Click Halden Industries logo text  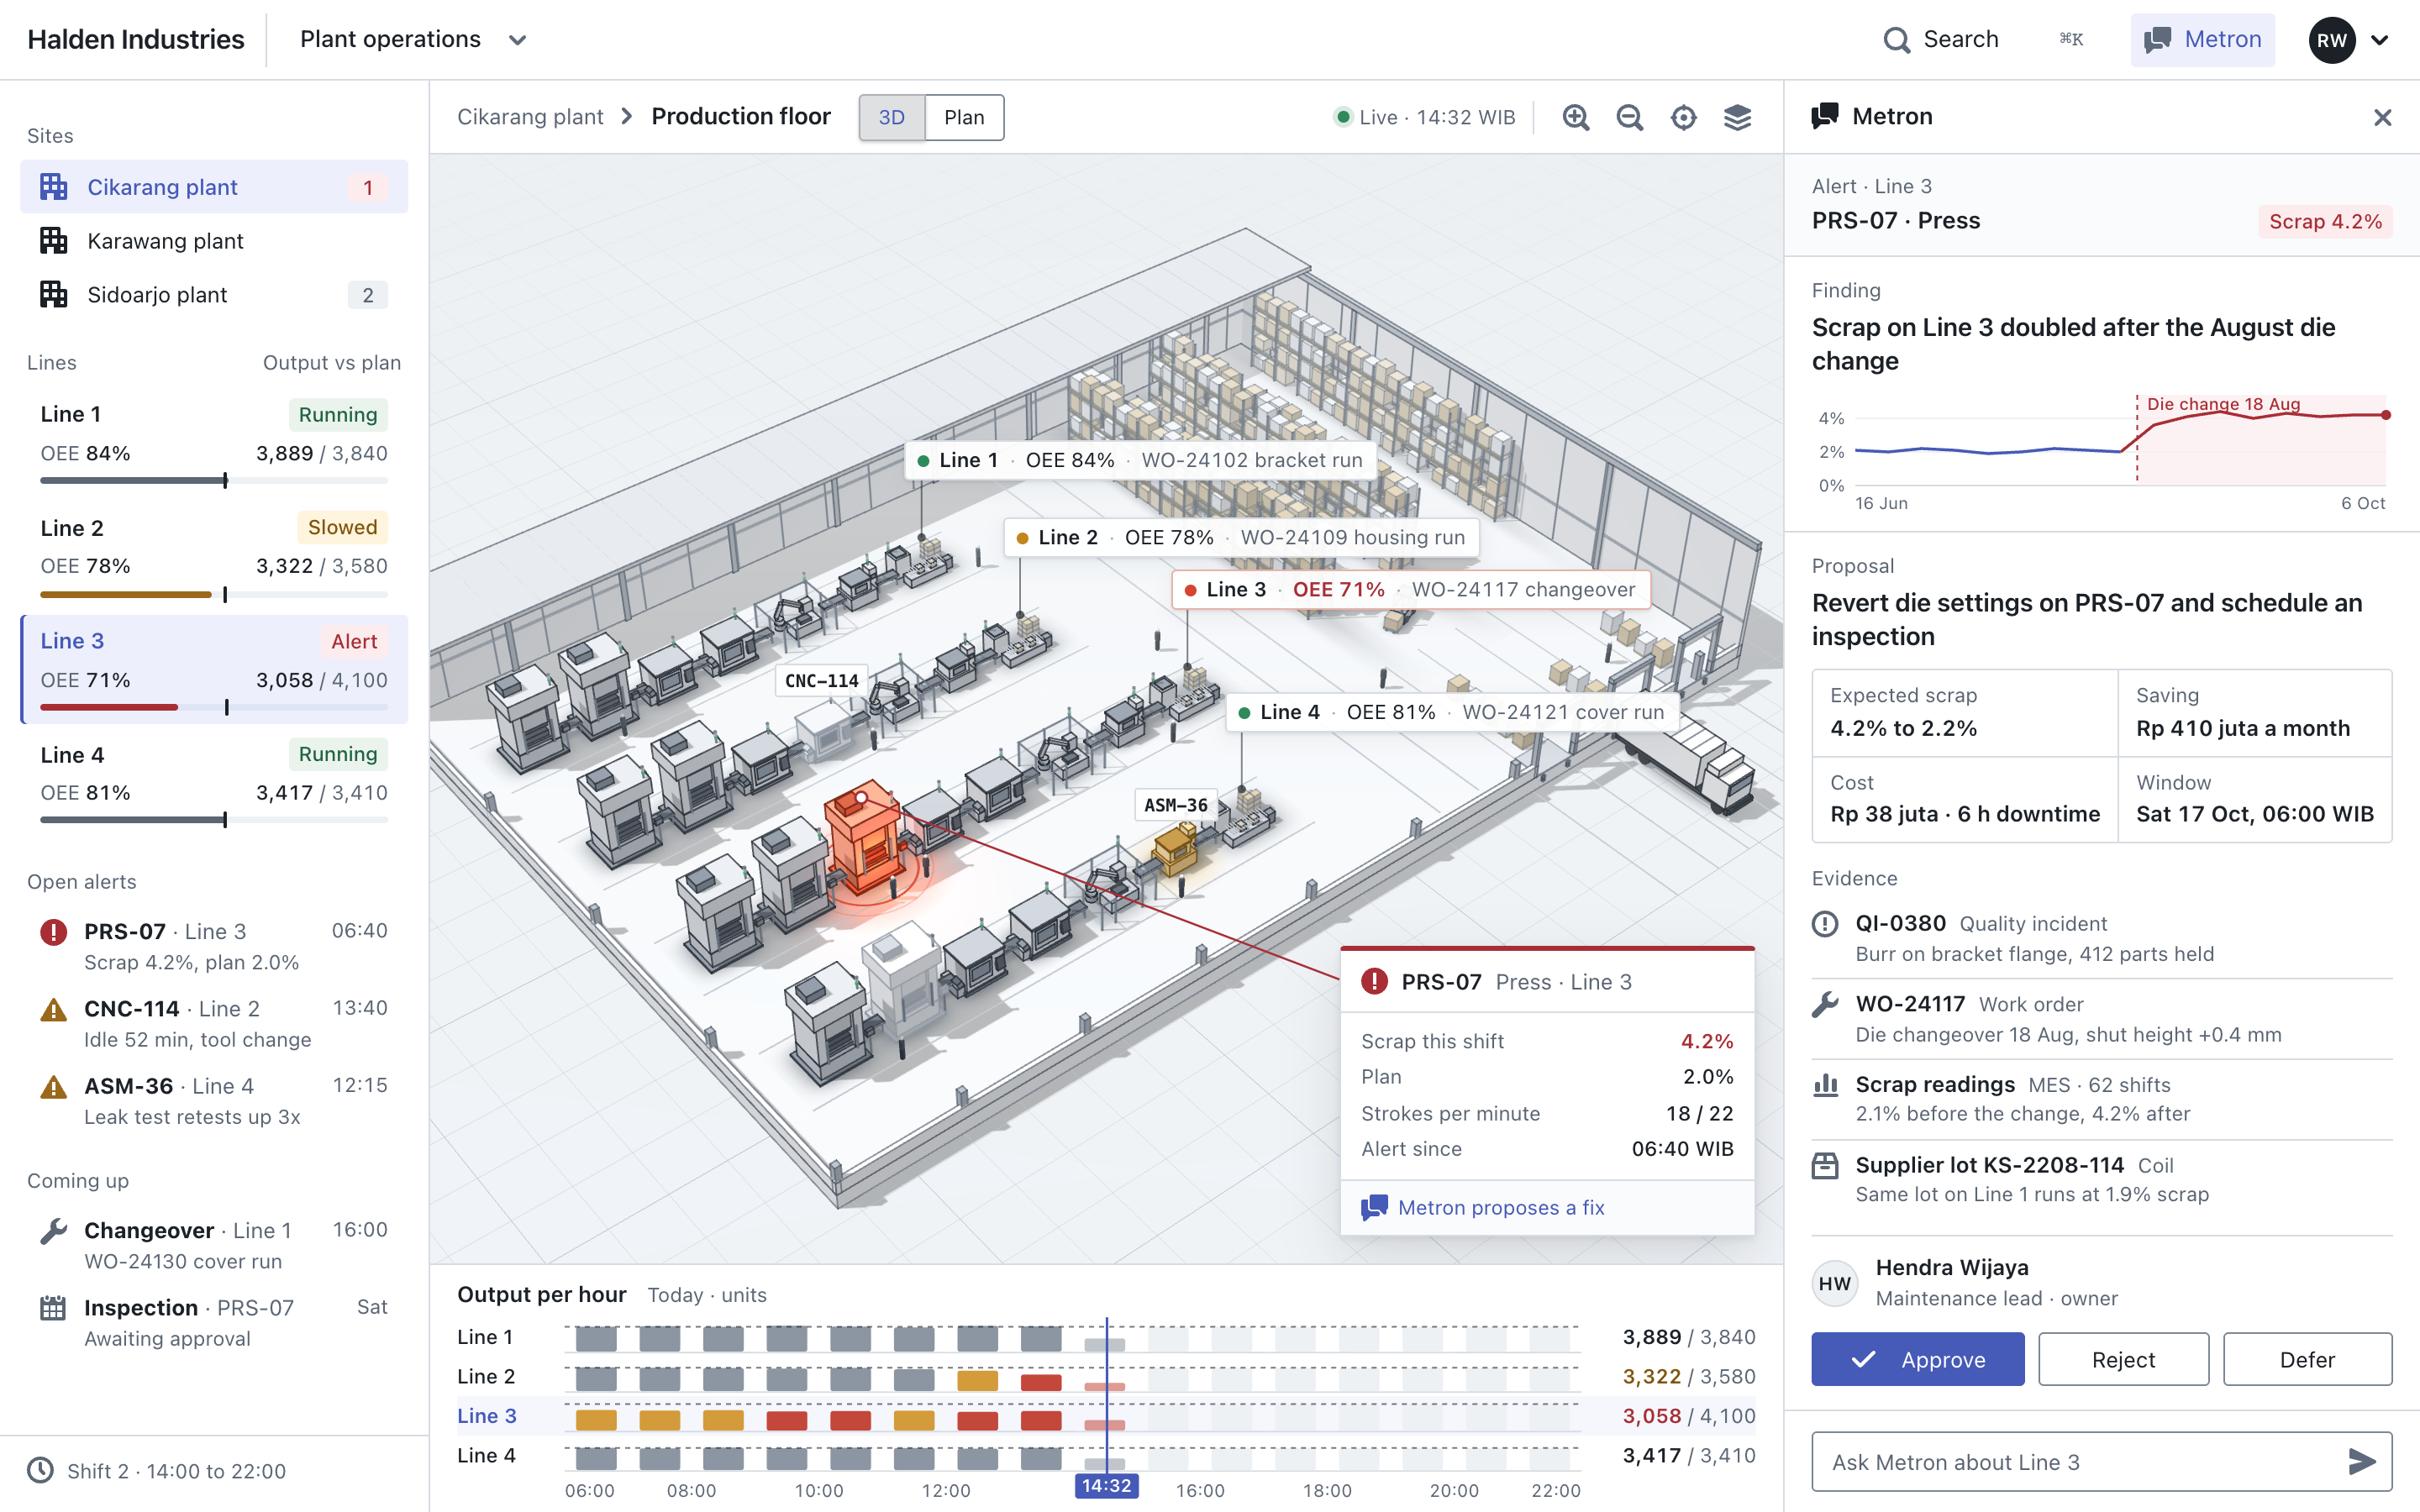[136, 40]
